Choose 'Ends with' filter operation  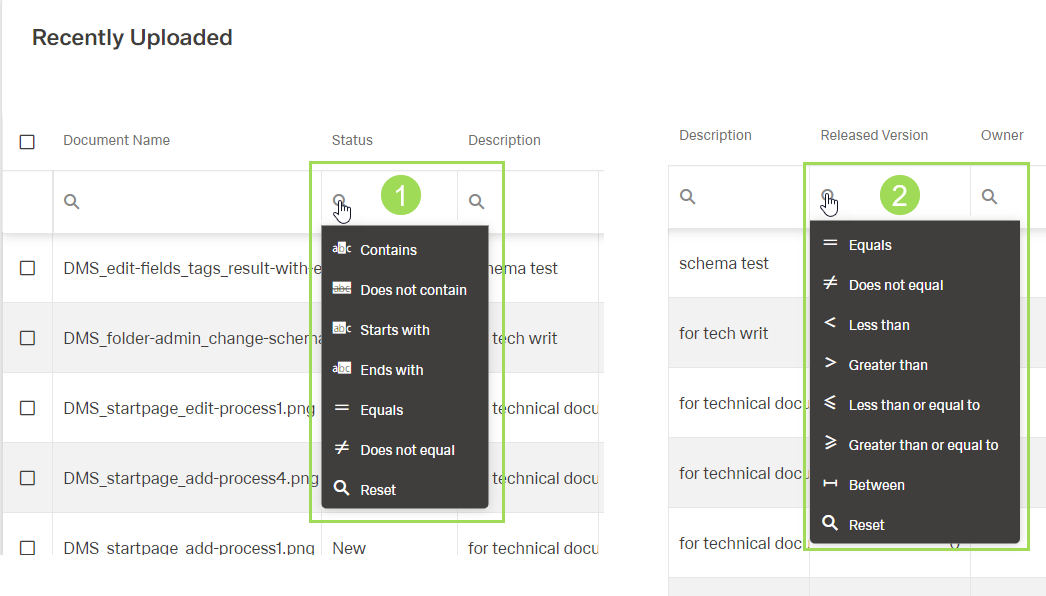pos(391,370)
